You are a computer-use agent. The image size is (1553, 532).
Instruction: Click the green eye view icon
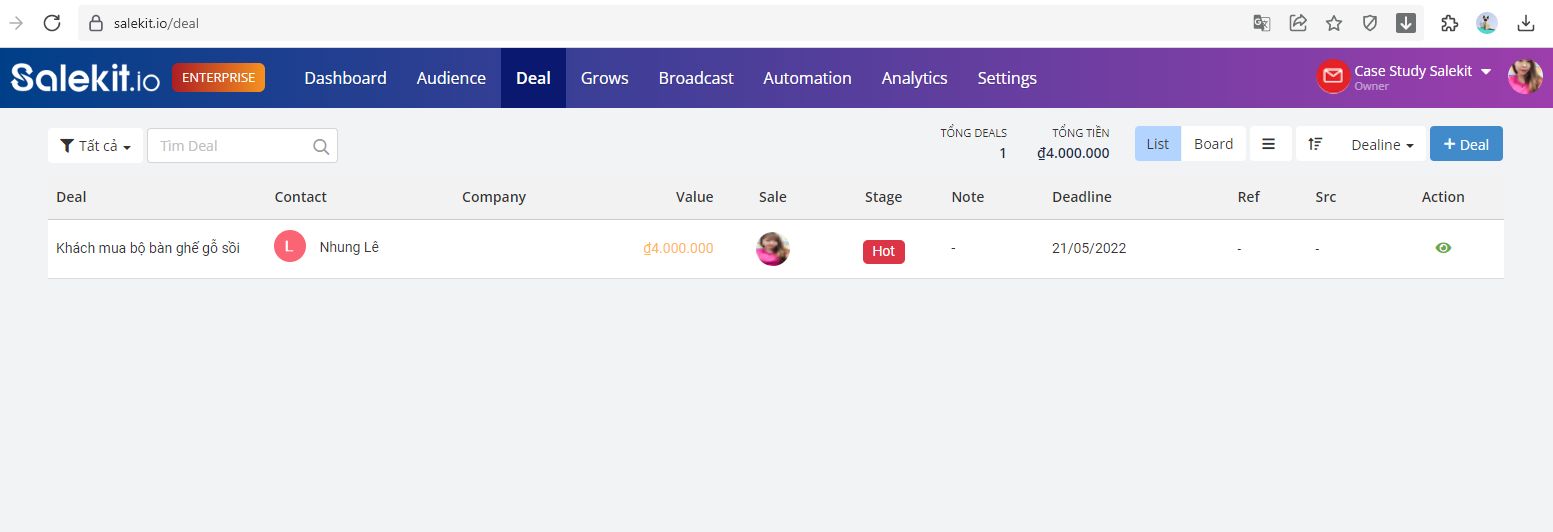1443,248
